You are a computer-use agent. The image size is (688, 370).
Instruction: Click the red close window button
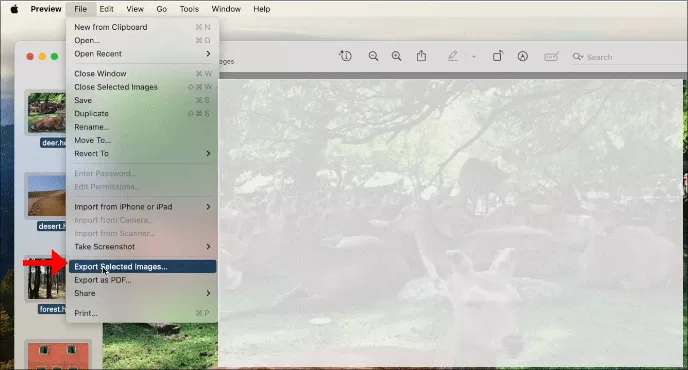30,56
